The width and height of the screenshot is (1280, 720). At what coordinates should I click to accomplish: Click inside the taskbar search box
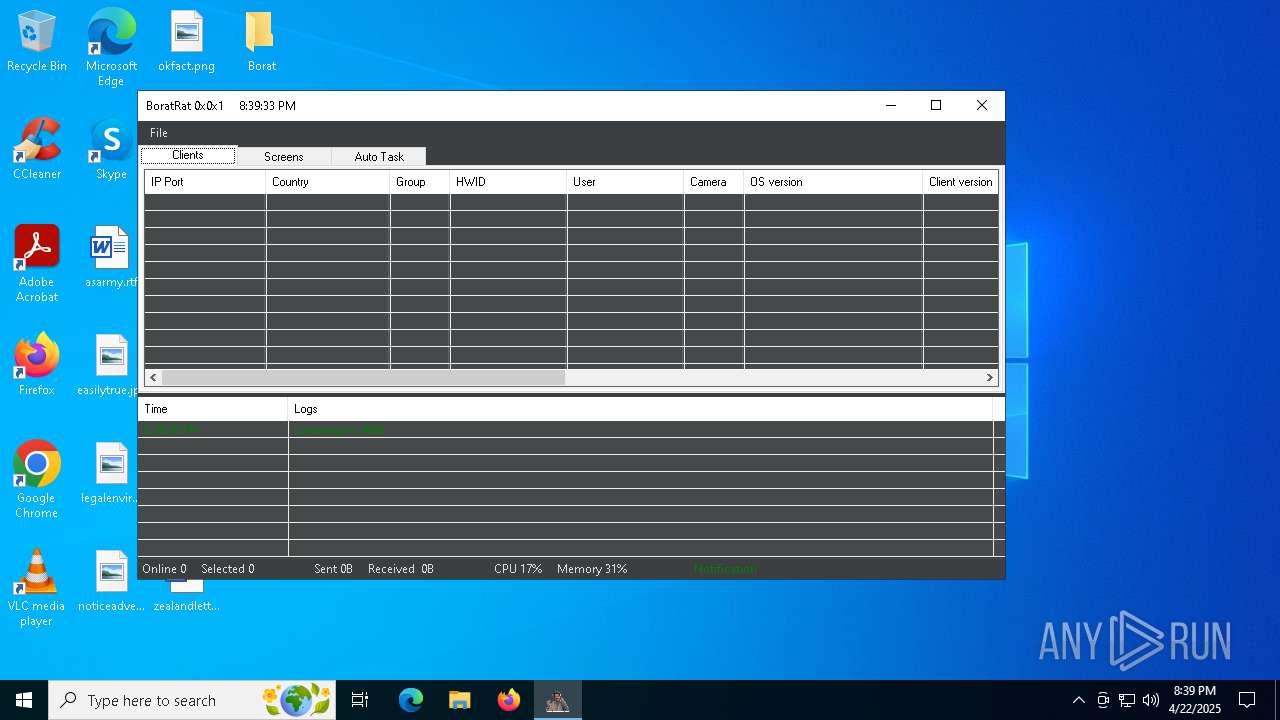(x=192, y=700)
